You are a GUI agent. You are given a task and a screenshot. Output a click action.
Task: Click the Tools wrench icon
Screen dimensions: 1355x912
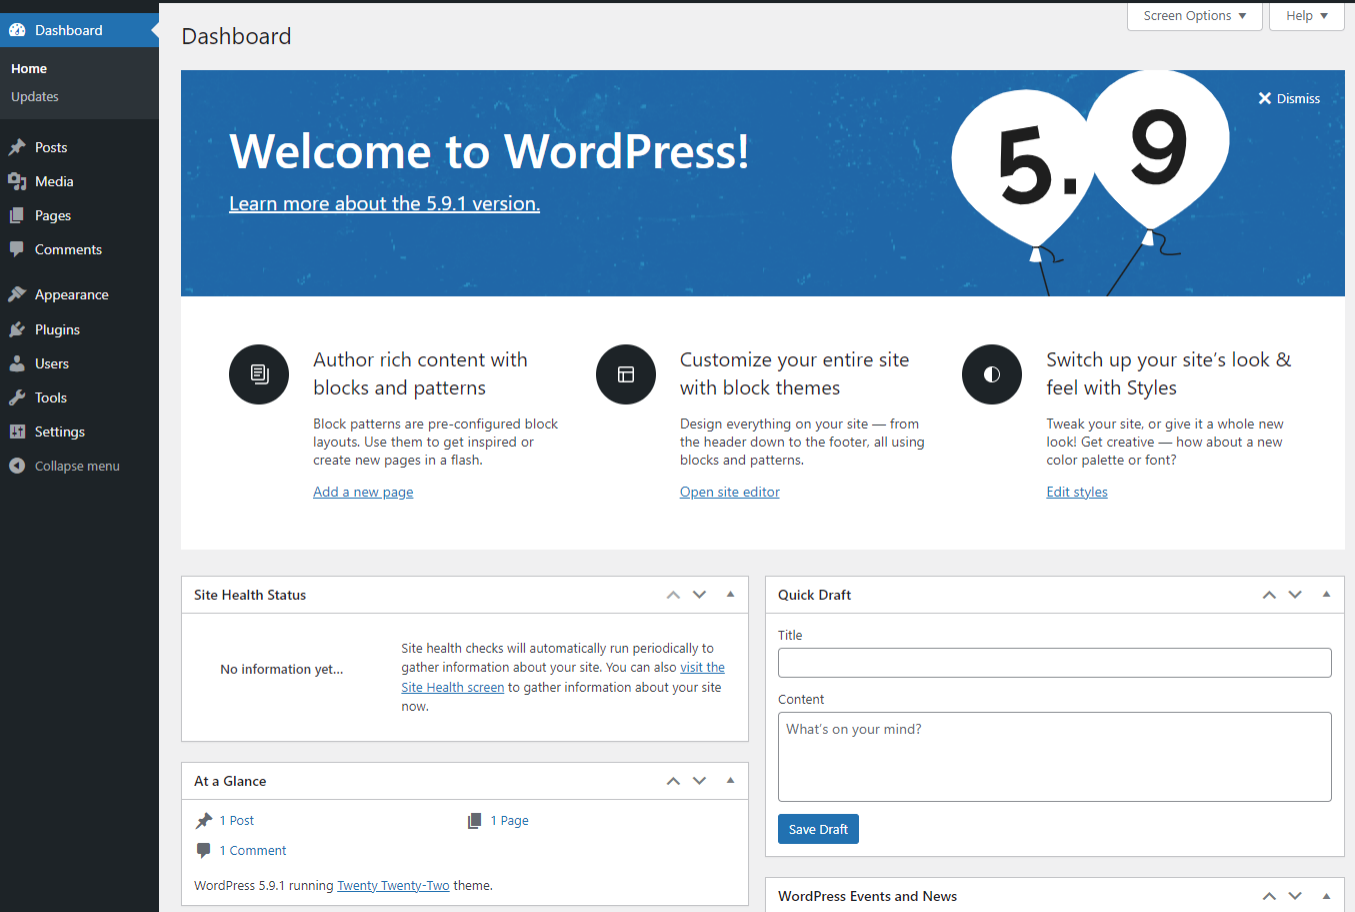point(17,397)
